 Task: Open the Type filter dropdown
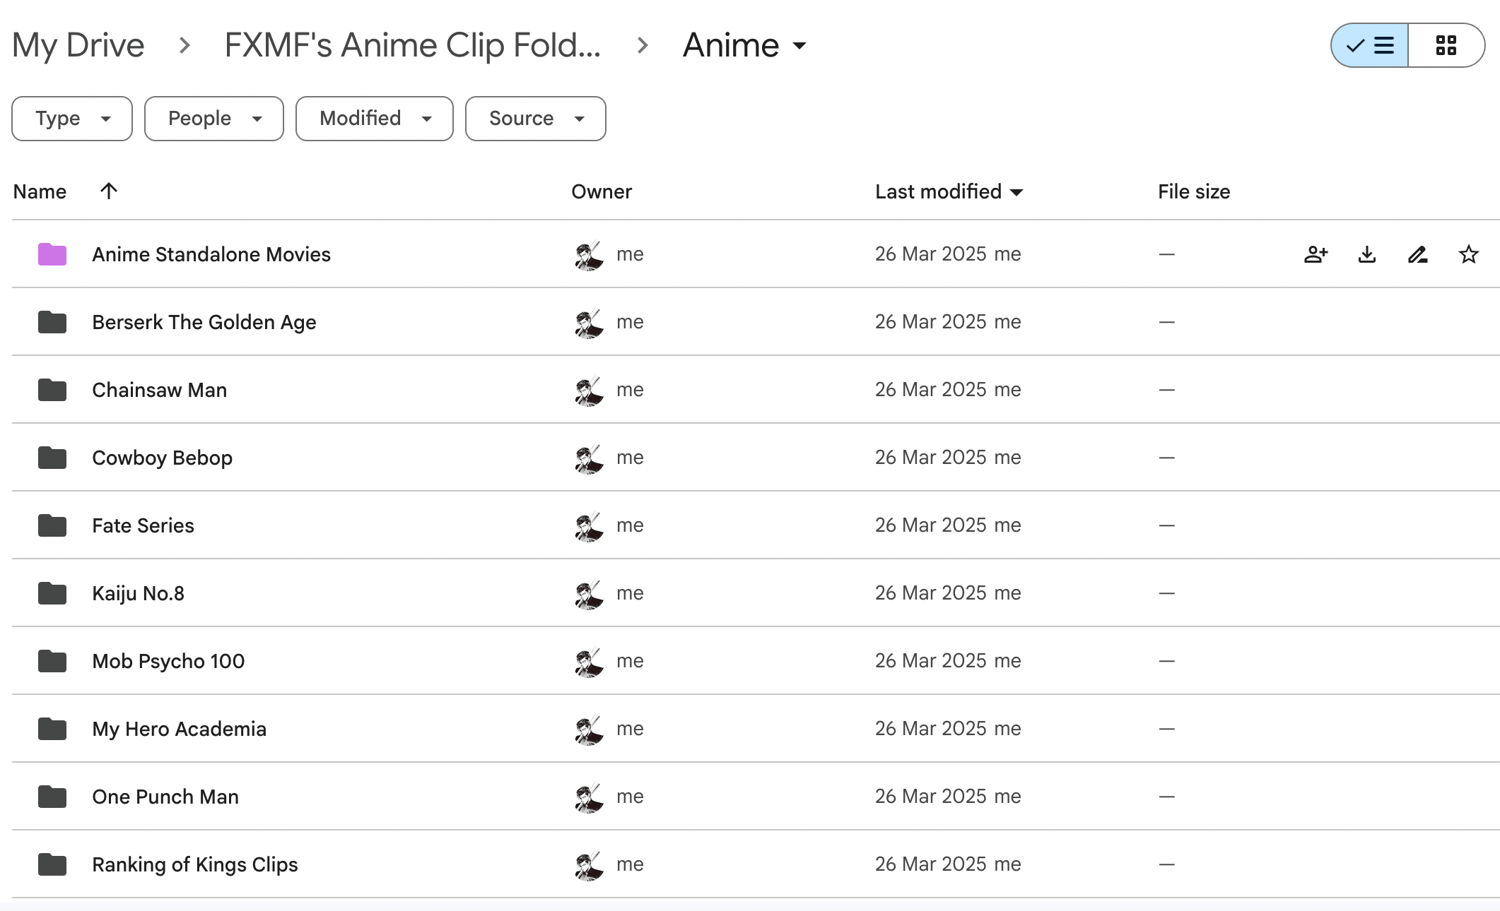coord(72,118)
